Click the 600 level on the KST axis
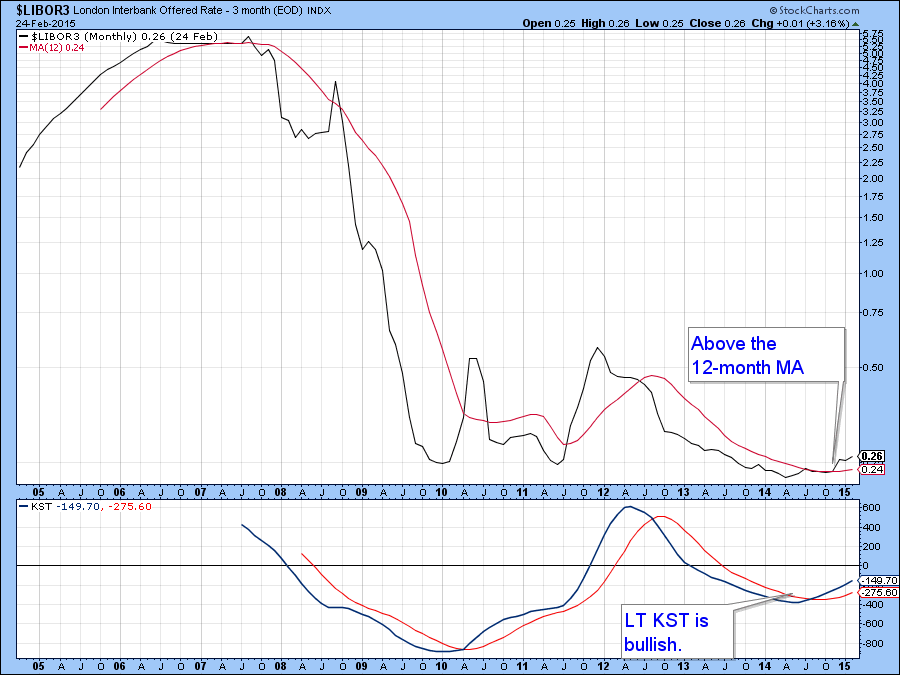 [870, 508]
